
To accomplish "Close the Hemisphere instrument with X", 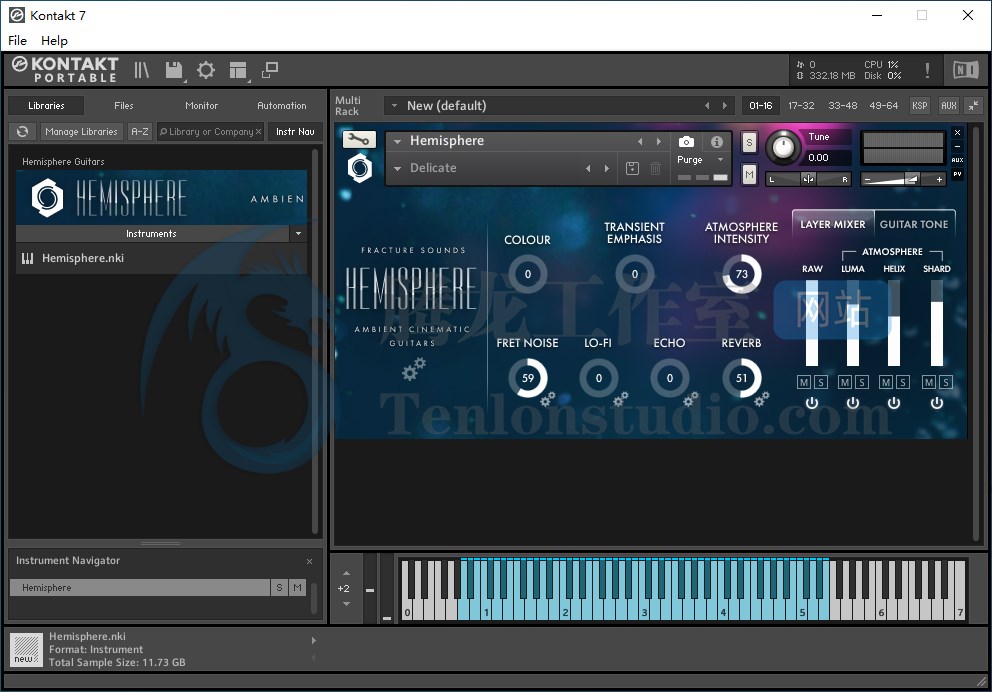I will [957, 132].
